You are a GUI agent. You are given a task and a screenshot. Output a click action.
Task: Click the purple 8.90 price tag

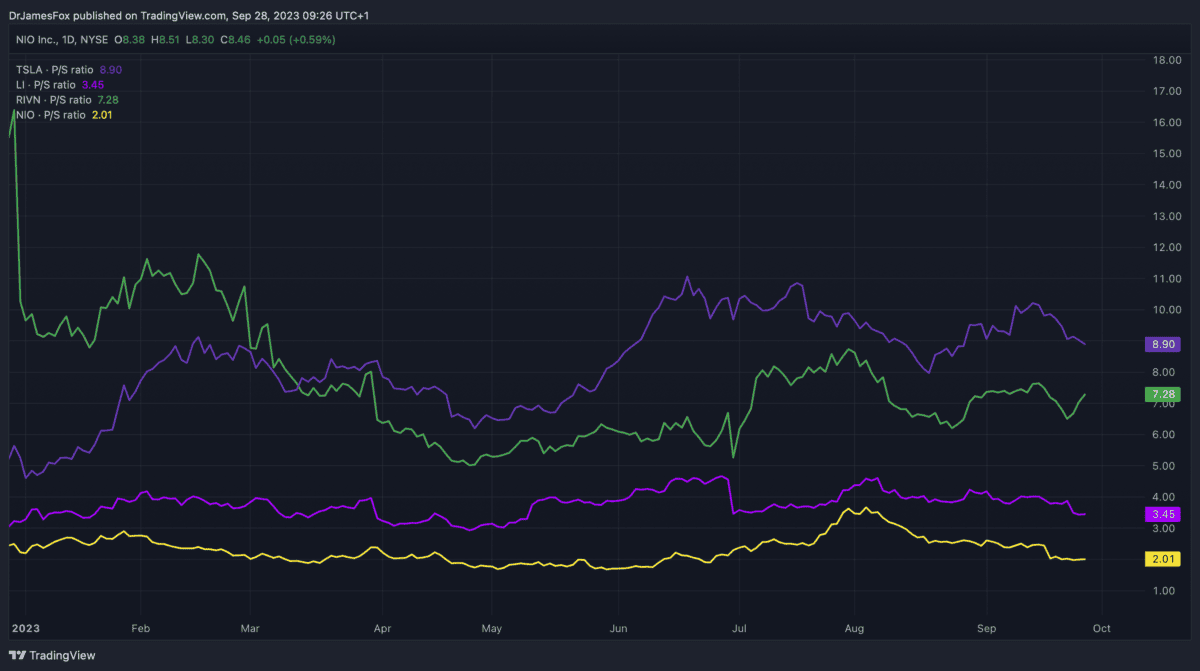[x=1161, y=344]
